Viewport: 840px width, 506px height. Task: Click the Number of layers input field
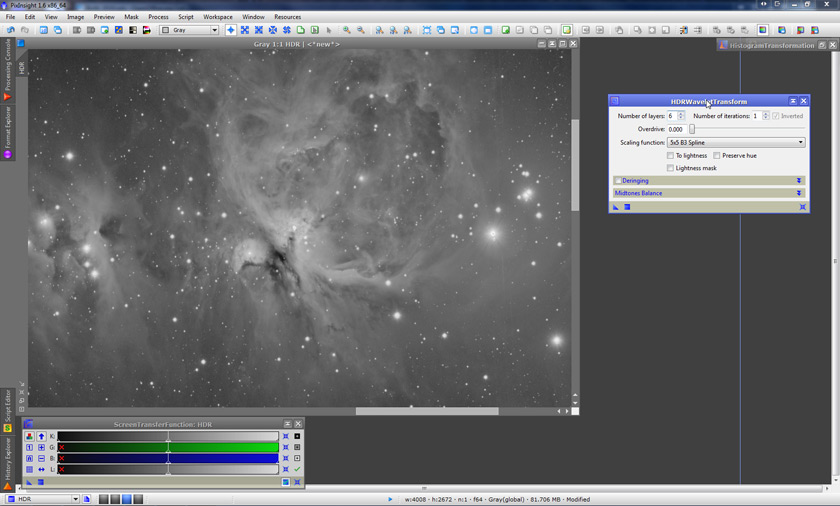point(673,116)
